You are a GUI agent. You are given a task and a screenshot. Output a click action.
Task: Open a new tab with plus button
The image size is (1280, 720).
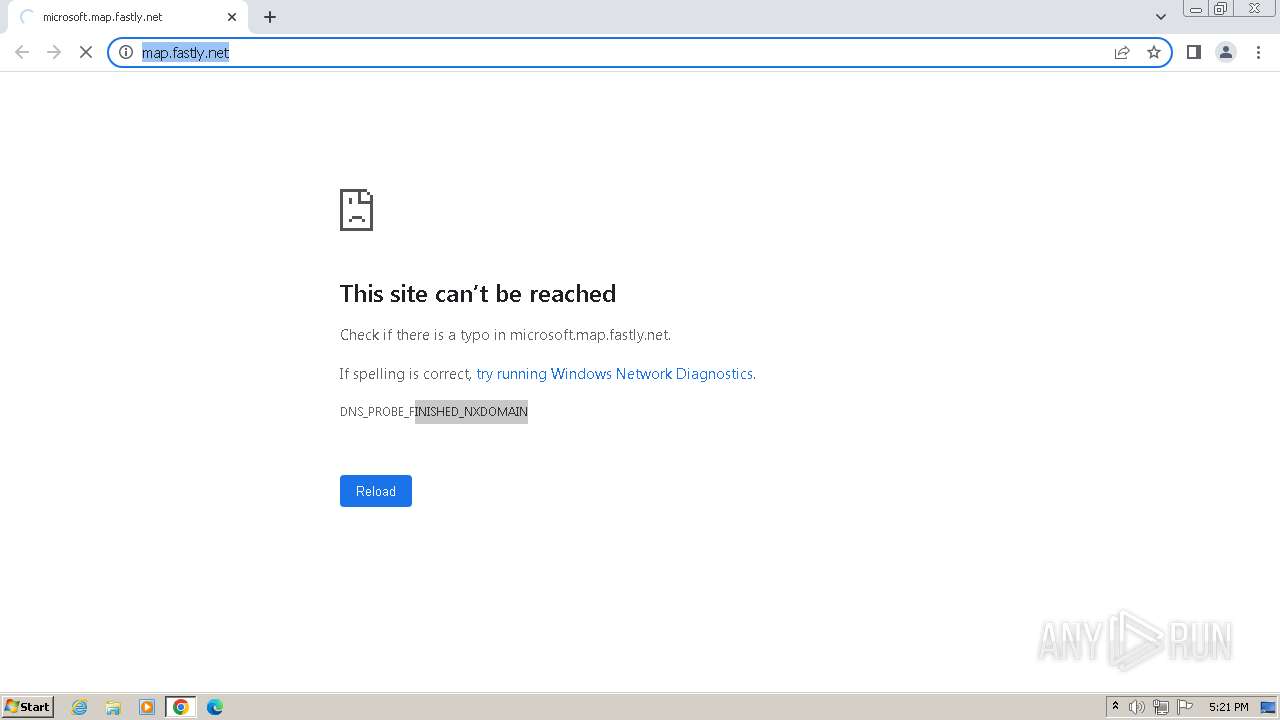coord(270,17)
